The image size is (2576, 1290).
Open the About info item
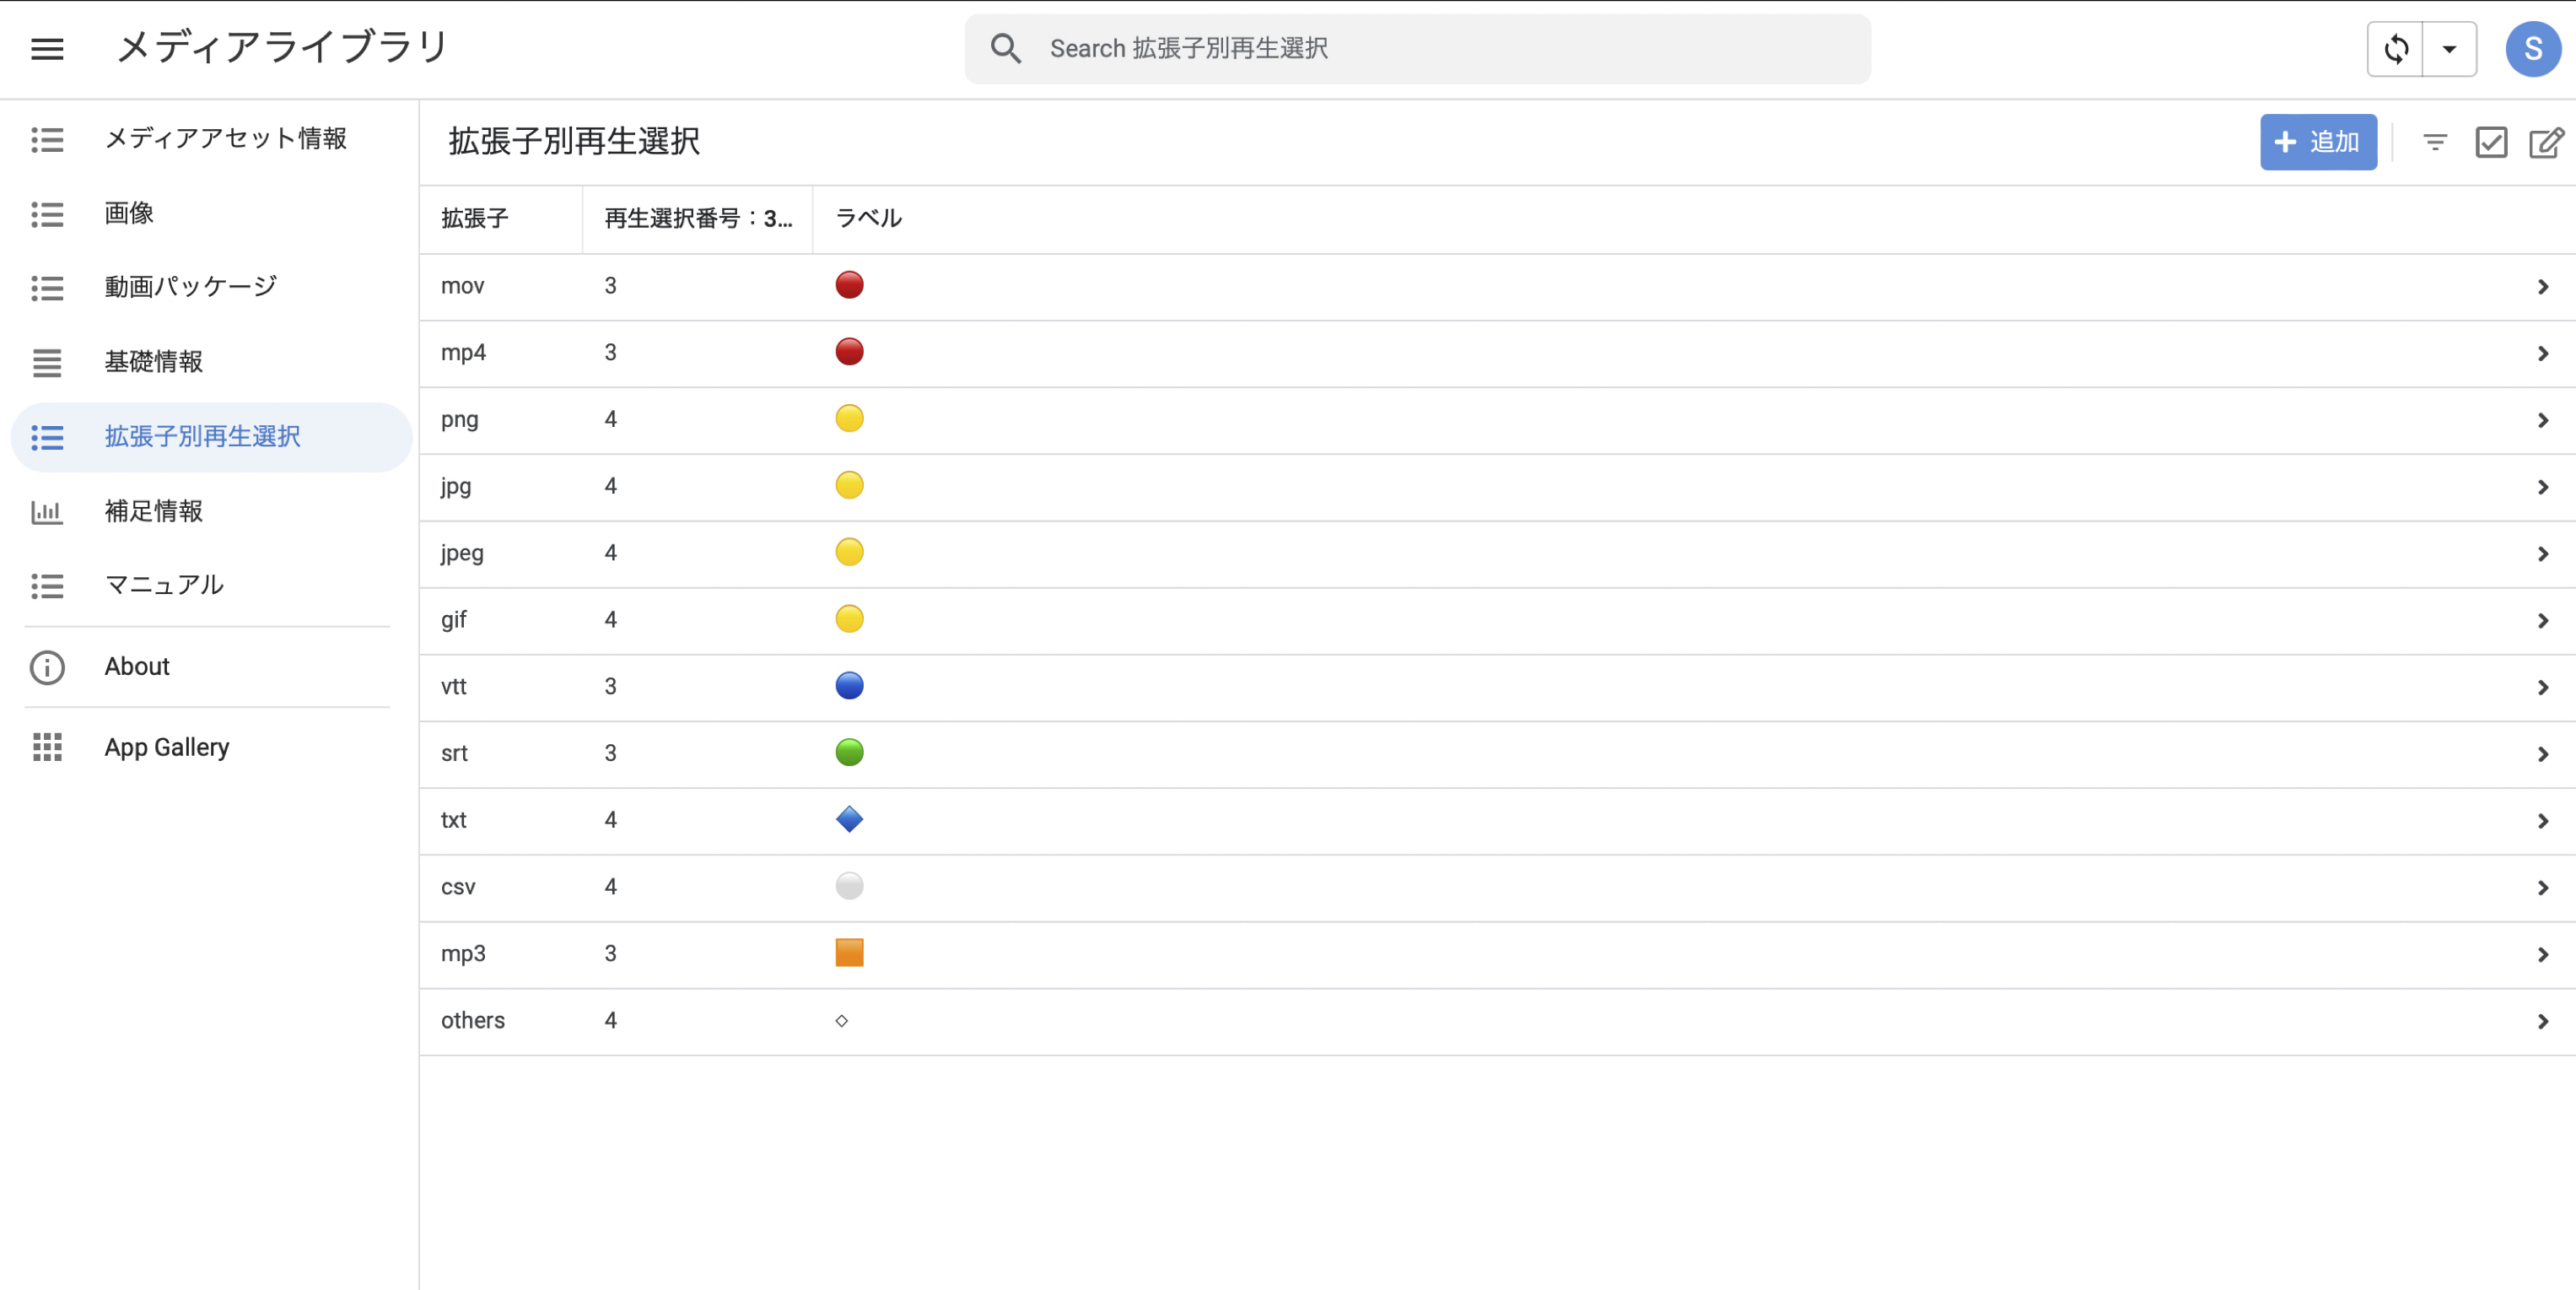coord(137,666)
